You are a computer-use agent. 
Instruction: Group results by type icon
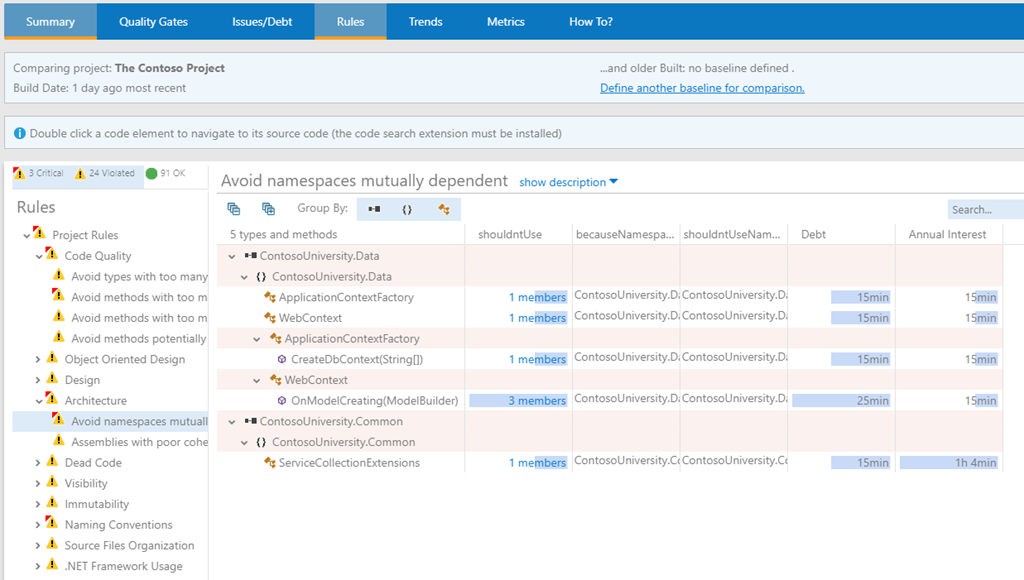point(443,209)
